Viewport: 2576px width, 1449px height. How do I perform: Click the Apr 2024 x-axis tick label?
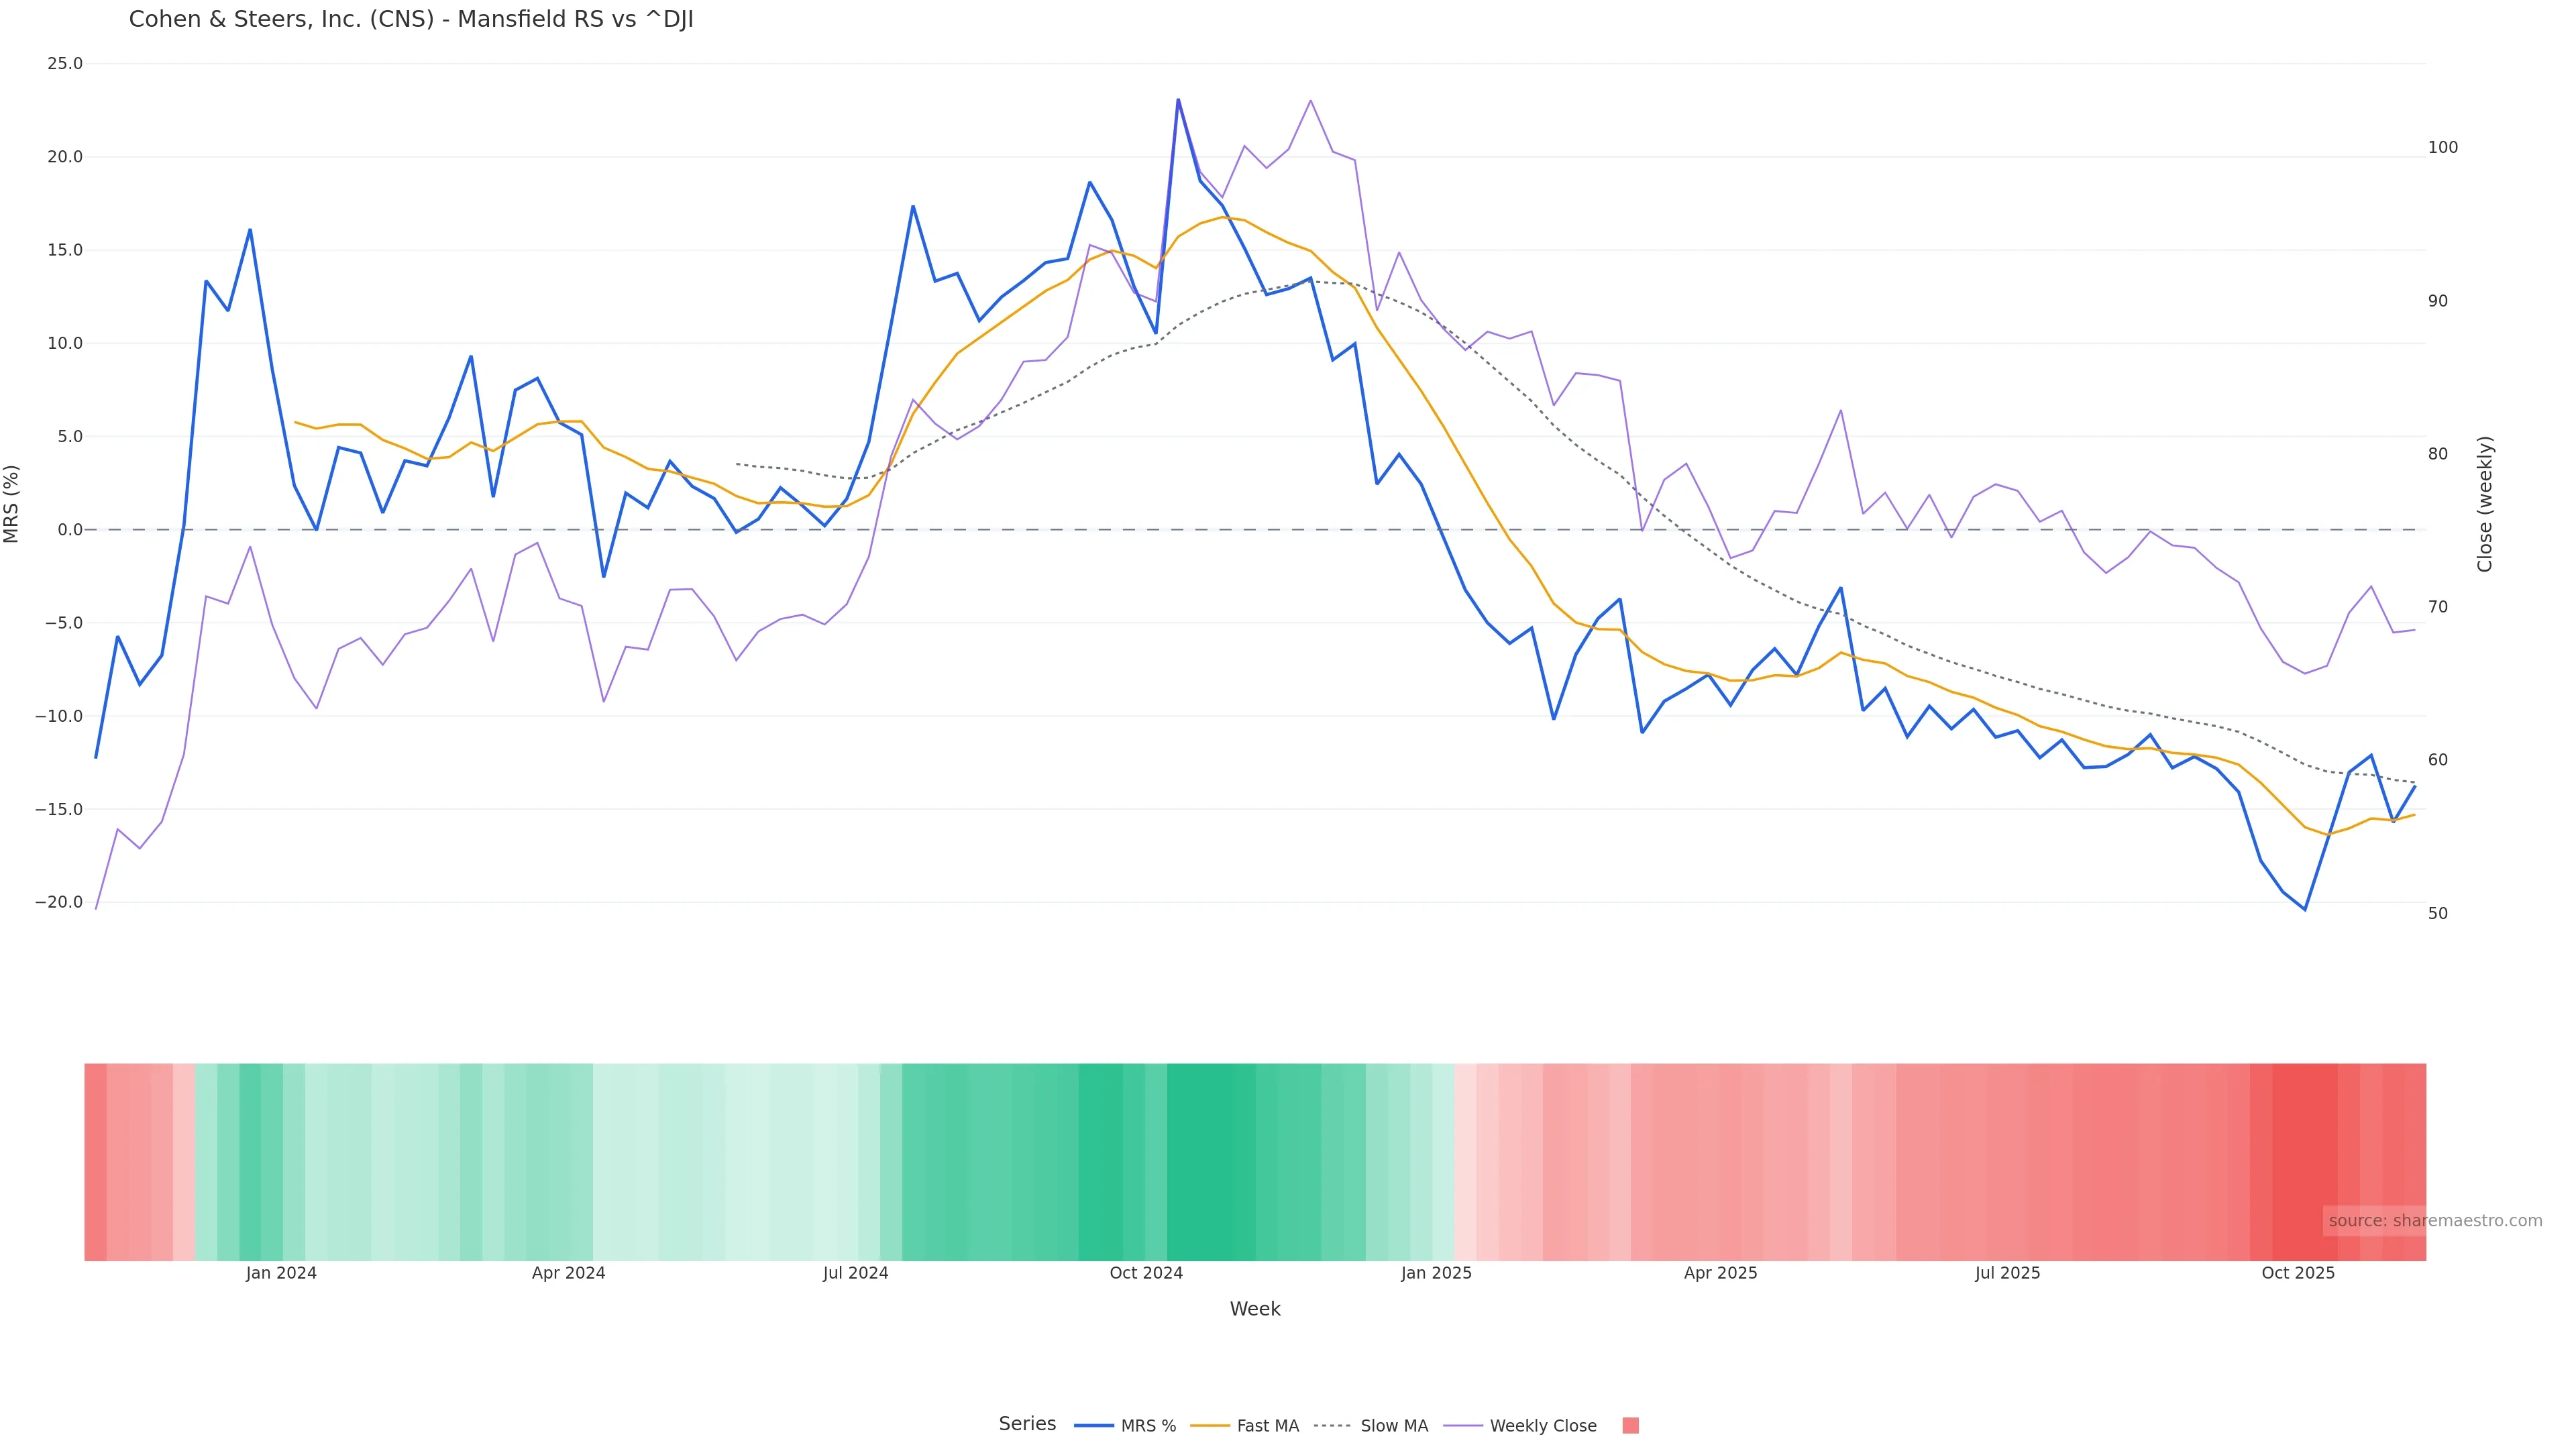[568, 1273]
